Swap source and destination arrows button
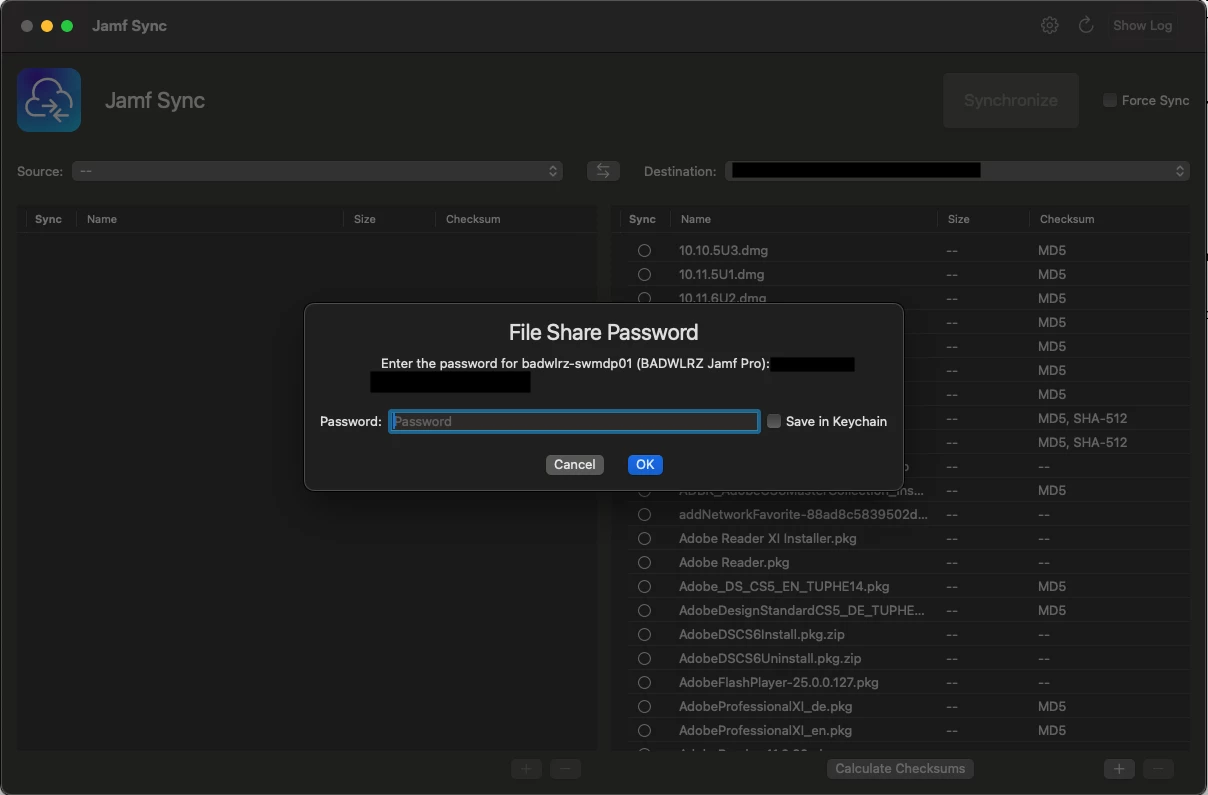This screenshot has height=795, width=1208. 603,171
